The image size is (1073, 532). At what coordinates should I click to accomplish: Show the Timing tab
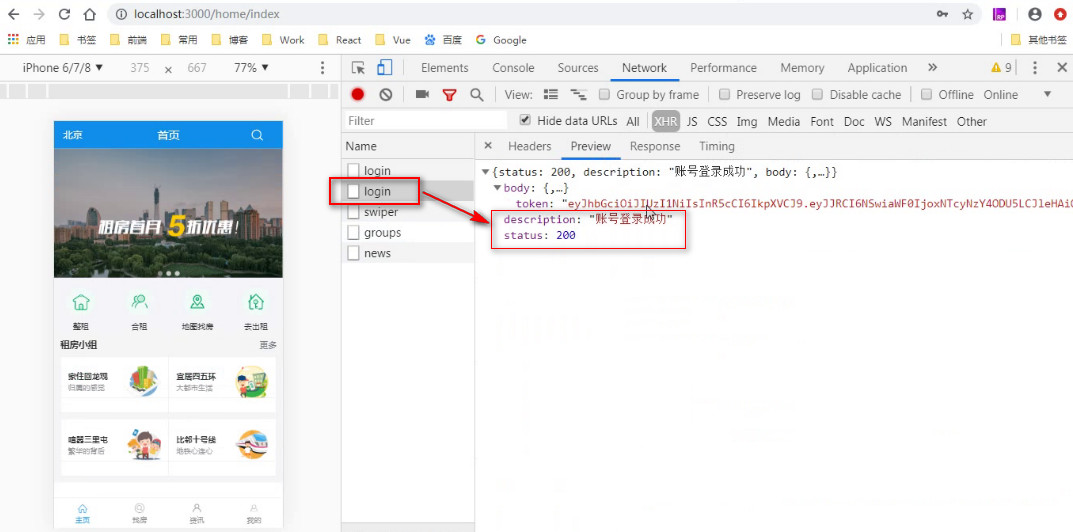coord(716,146)
